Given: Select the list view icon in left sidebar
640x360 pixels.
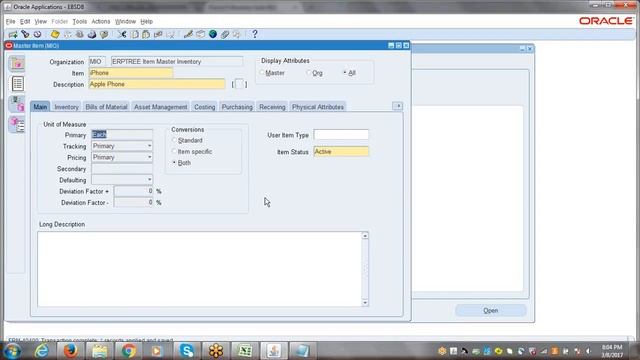Looking at the screenshot, I should [x=17, y=84].
